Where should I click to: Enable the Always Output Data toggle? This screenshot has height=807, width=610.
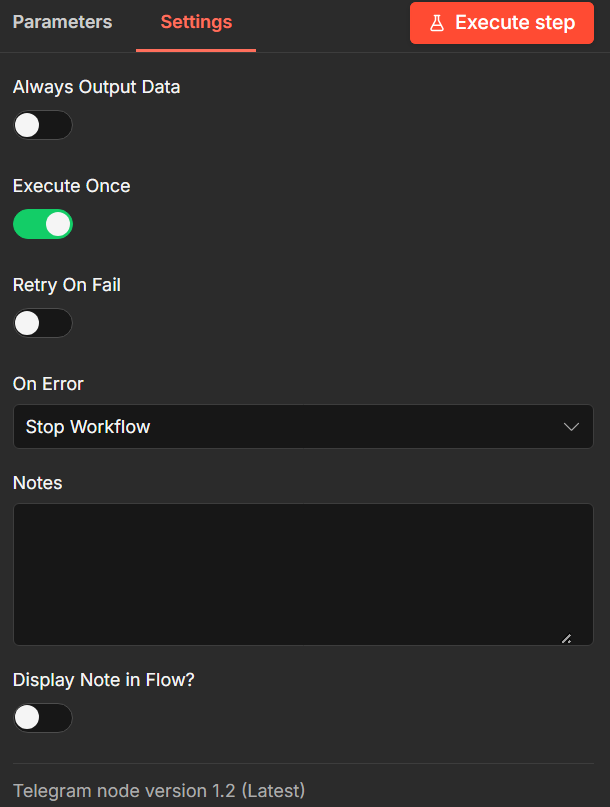pyautogui.click(x=42, y=125)
